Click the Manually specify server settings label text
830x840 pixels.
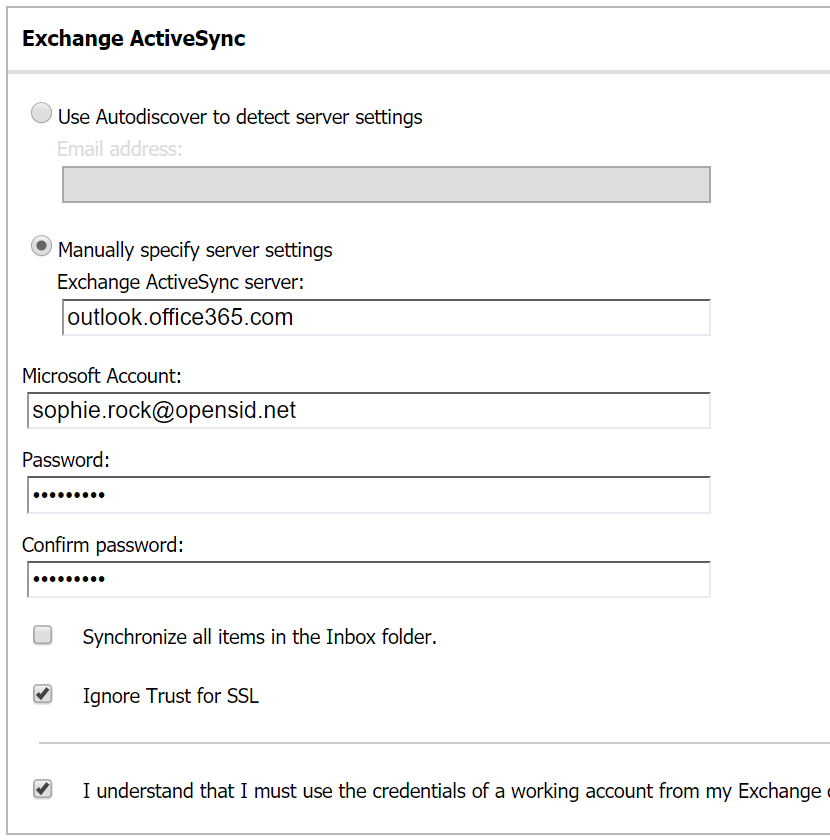[x=195, y=250]
